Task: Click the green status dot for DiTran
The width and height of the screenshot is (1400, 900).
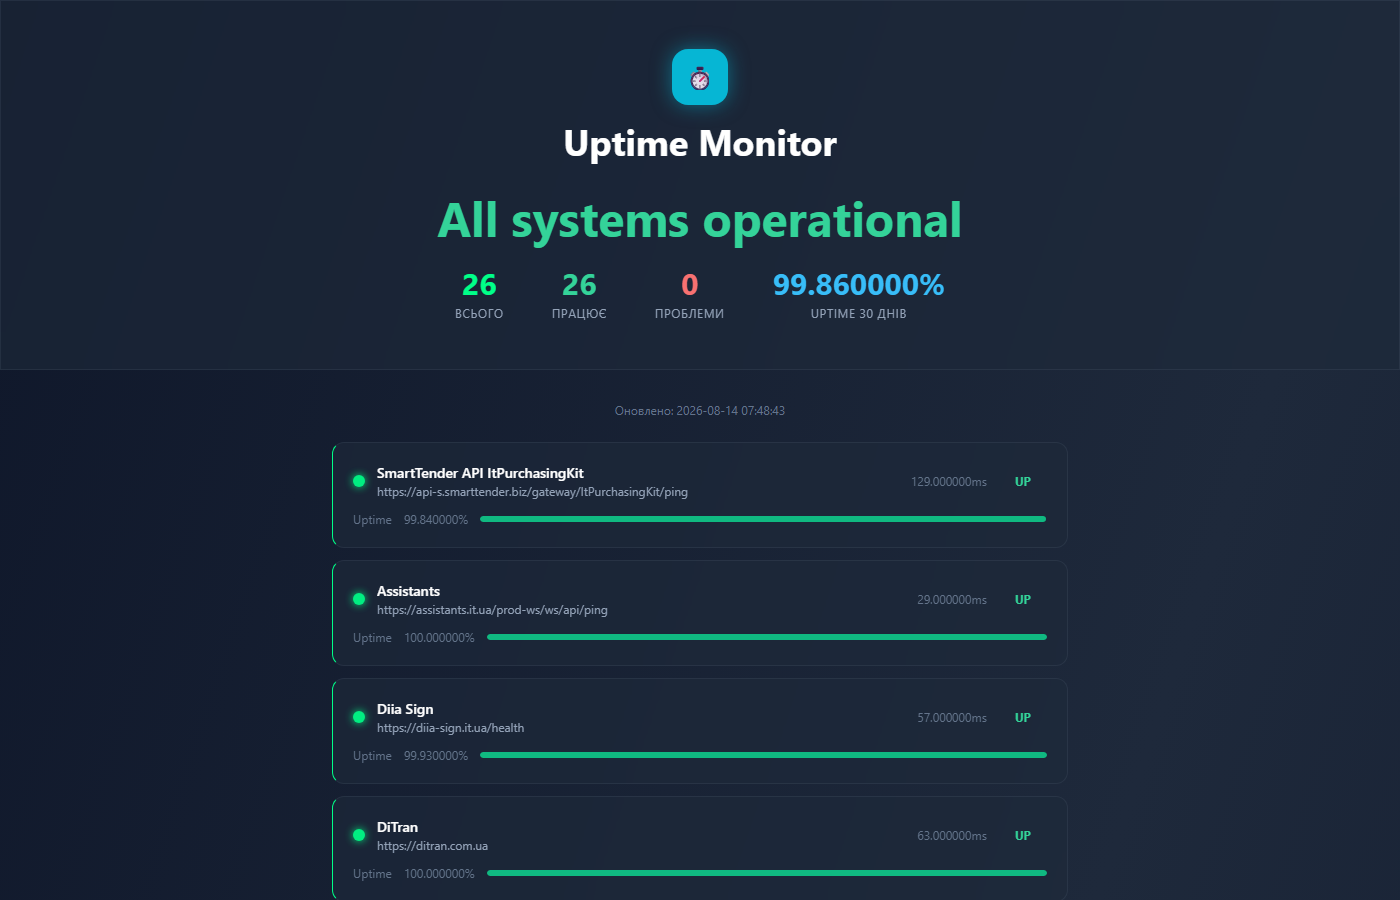Action: [359, 835]
